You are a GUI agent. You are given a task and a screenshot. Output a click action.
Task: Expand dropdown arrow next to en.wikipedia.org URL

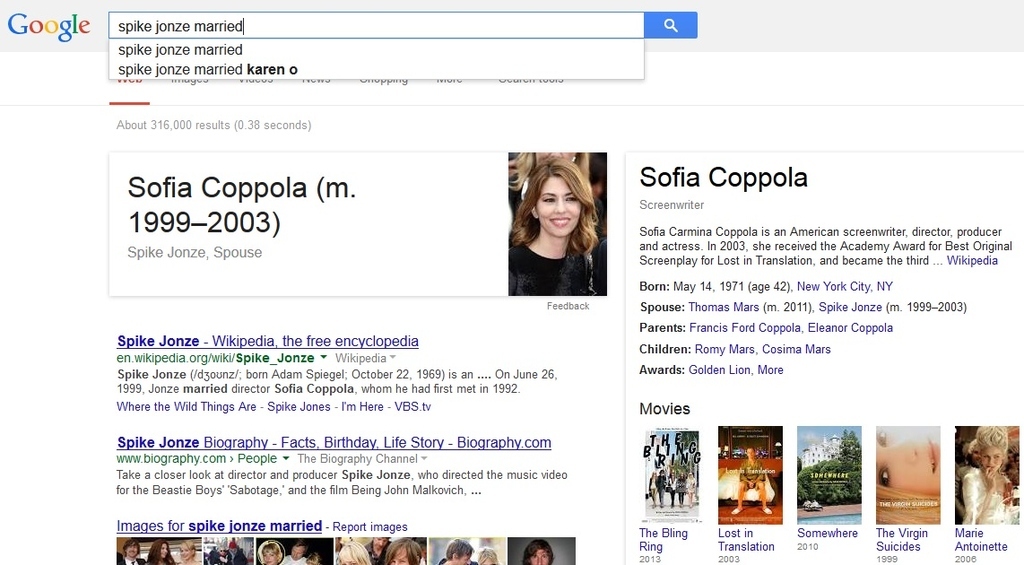pyautogui.click(x=323, y=358)
